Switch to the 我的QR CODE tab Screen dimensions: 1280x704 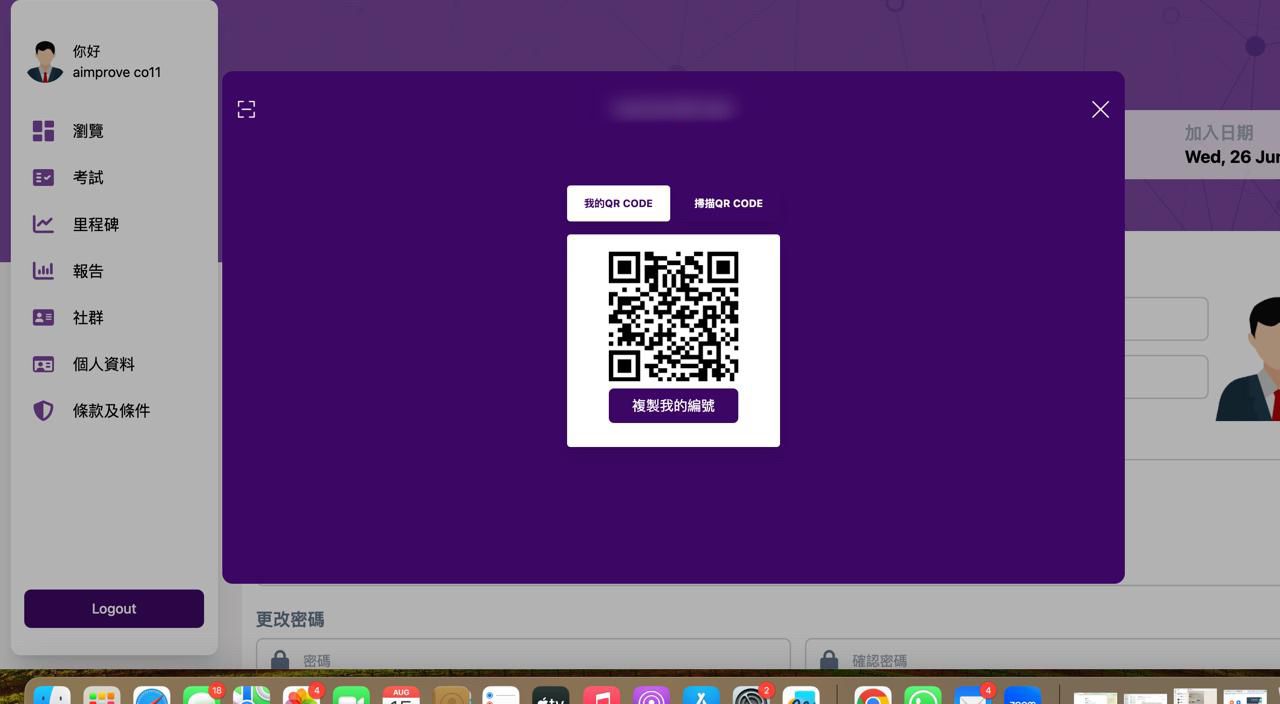618,203
